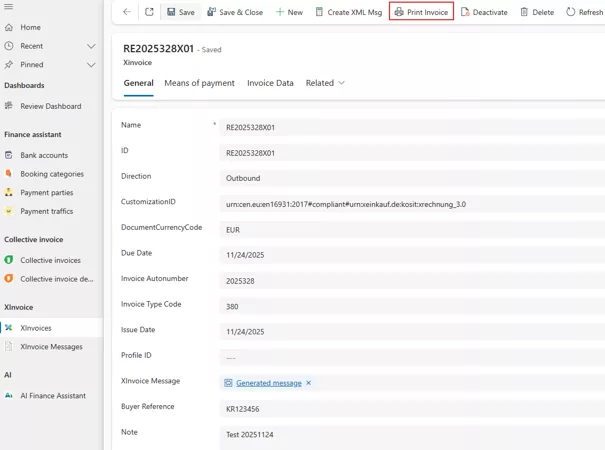Viewport: 605px width, 450px height.
Task: Click the Deactivate document icon
Action: coord(465,12)
